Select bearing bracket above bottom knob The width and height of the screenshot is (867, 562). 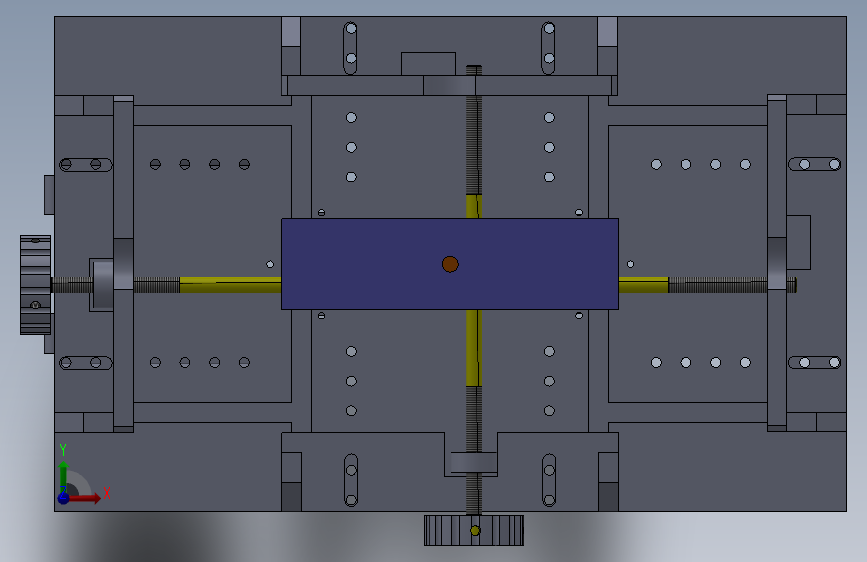point(474,462)
